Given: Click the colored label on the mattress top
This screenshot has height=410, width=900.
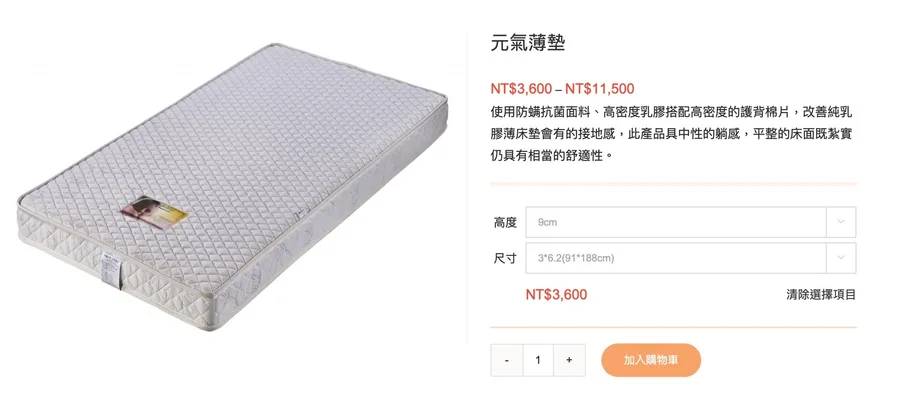Looking at the screenshot, I should point(154,212).
